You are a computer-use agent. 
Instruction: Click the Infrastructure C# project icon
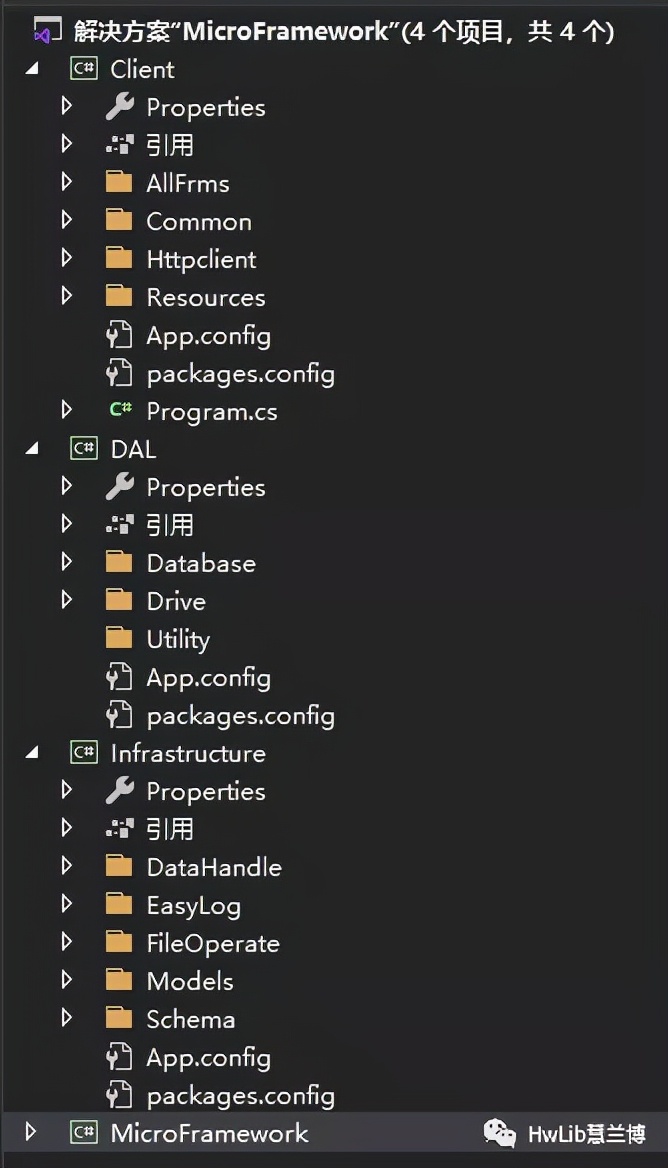(x=84, y=753)
